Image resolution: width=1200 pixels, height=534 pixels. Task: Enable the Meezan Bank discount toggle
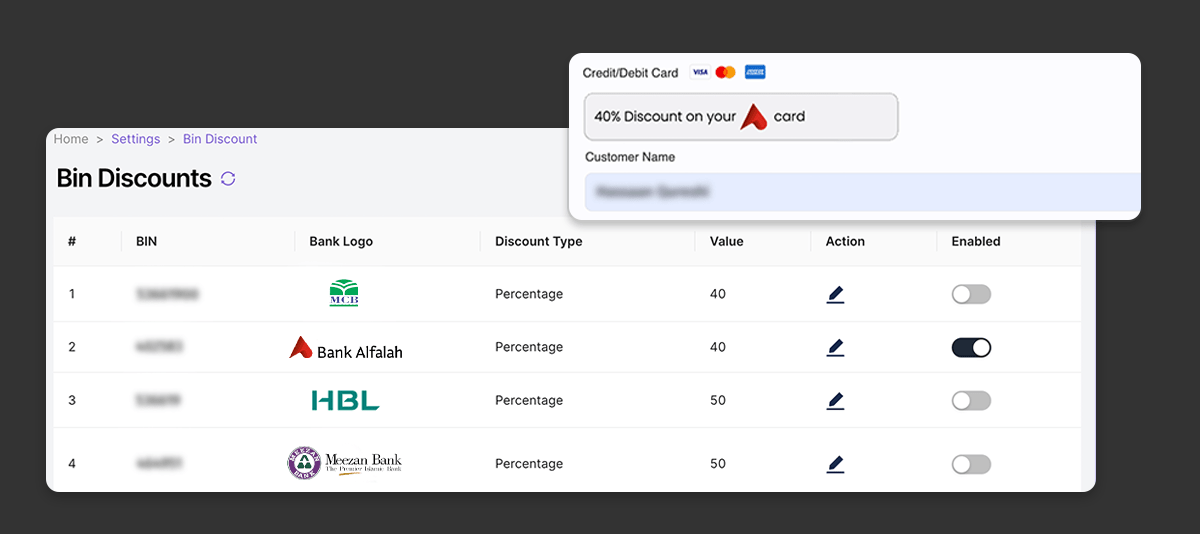(x=971, y=464)
